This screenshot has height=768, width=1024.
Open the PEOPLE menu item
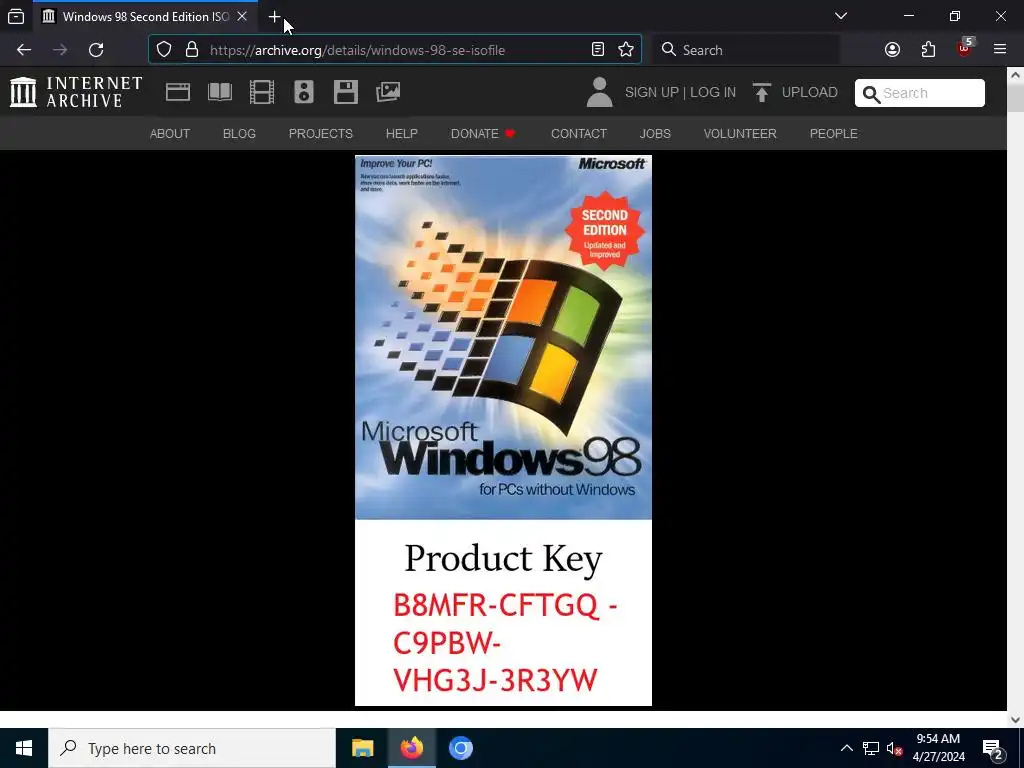(833, 134)
